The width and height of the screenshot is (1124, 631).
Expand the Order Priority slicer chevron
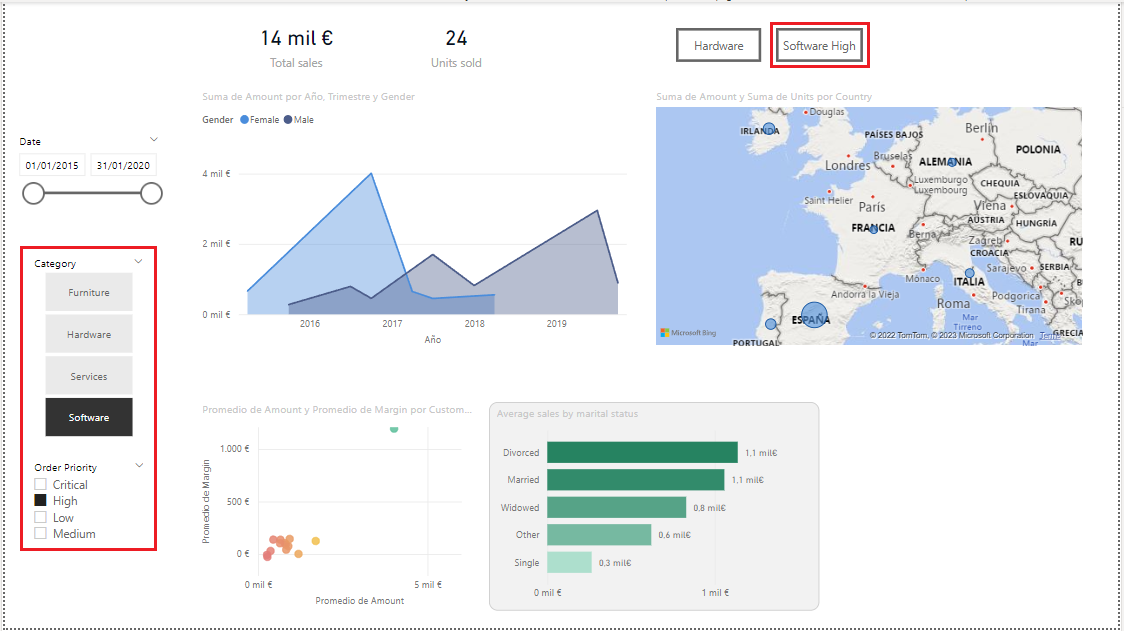tap(139, 465)
